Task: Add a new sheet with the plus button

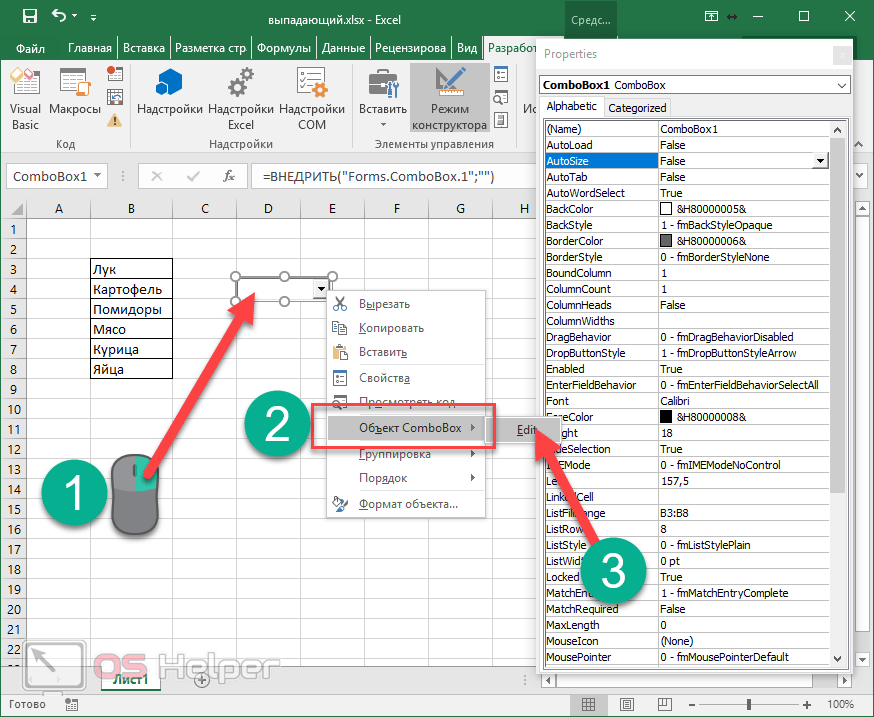Action: 201,680
